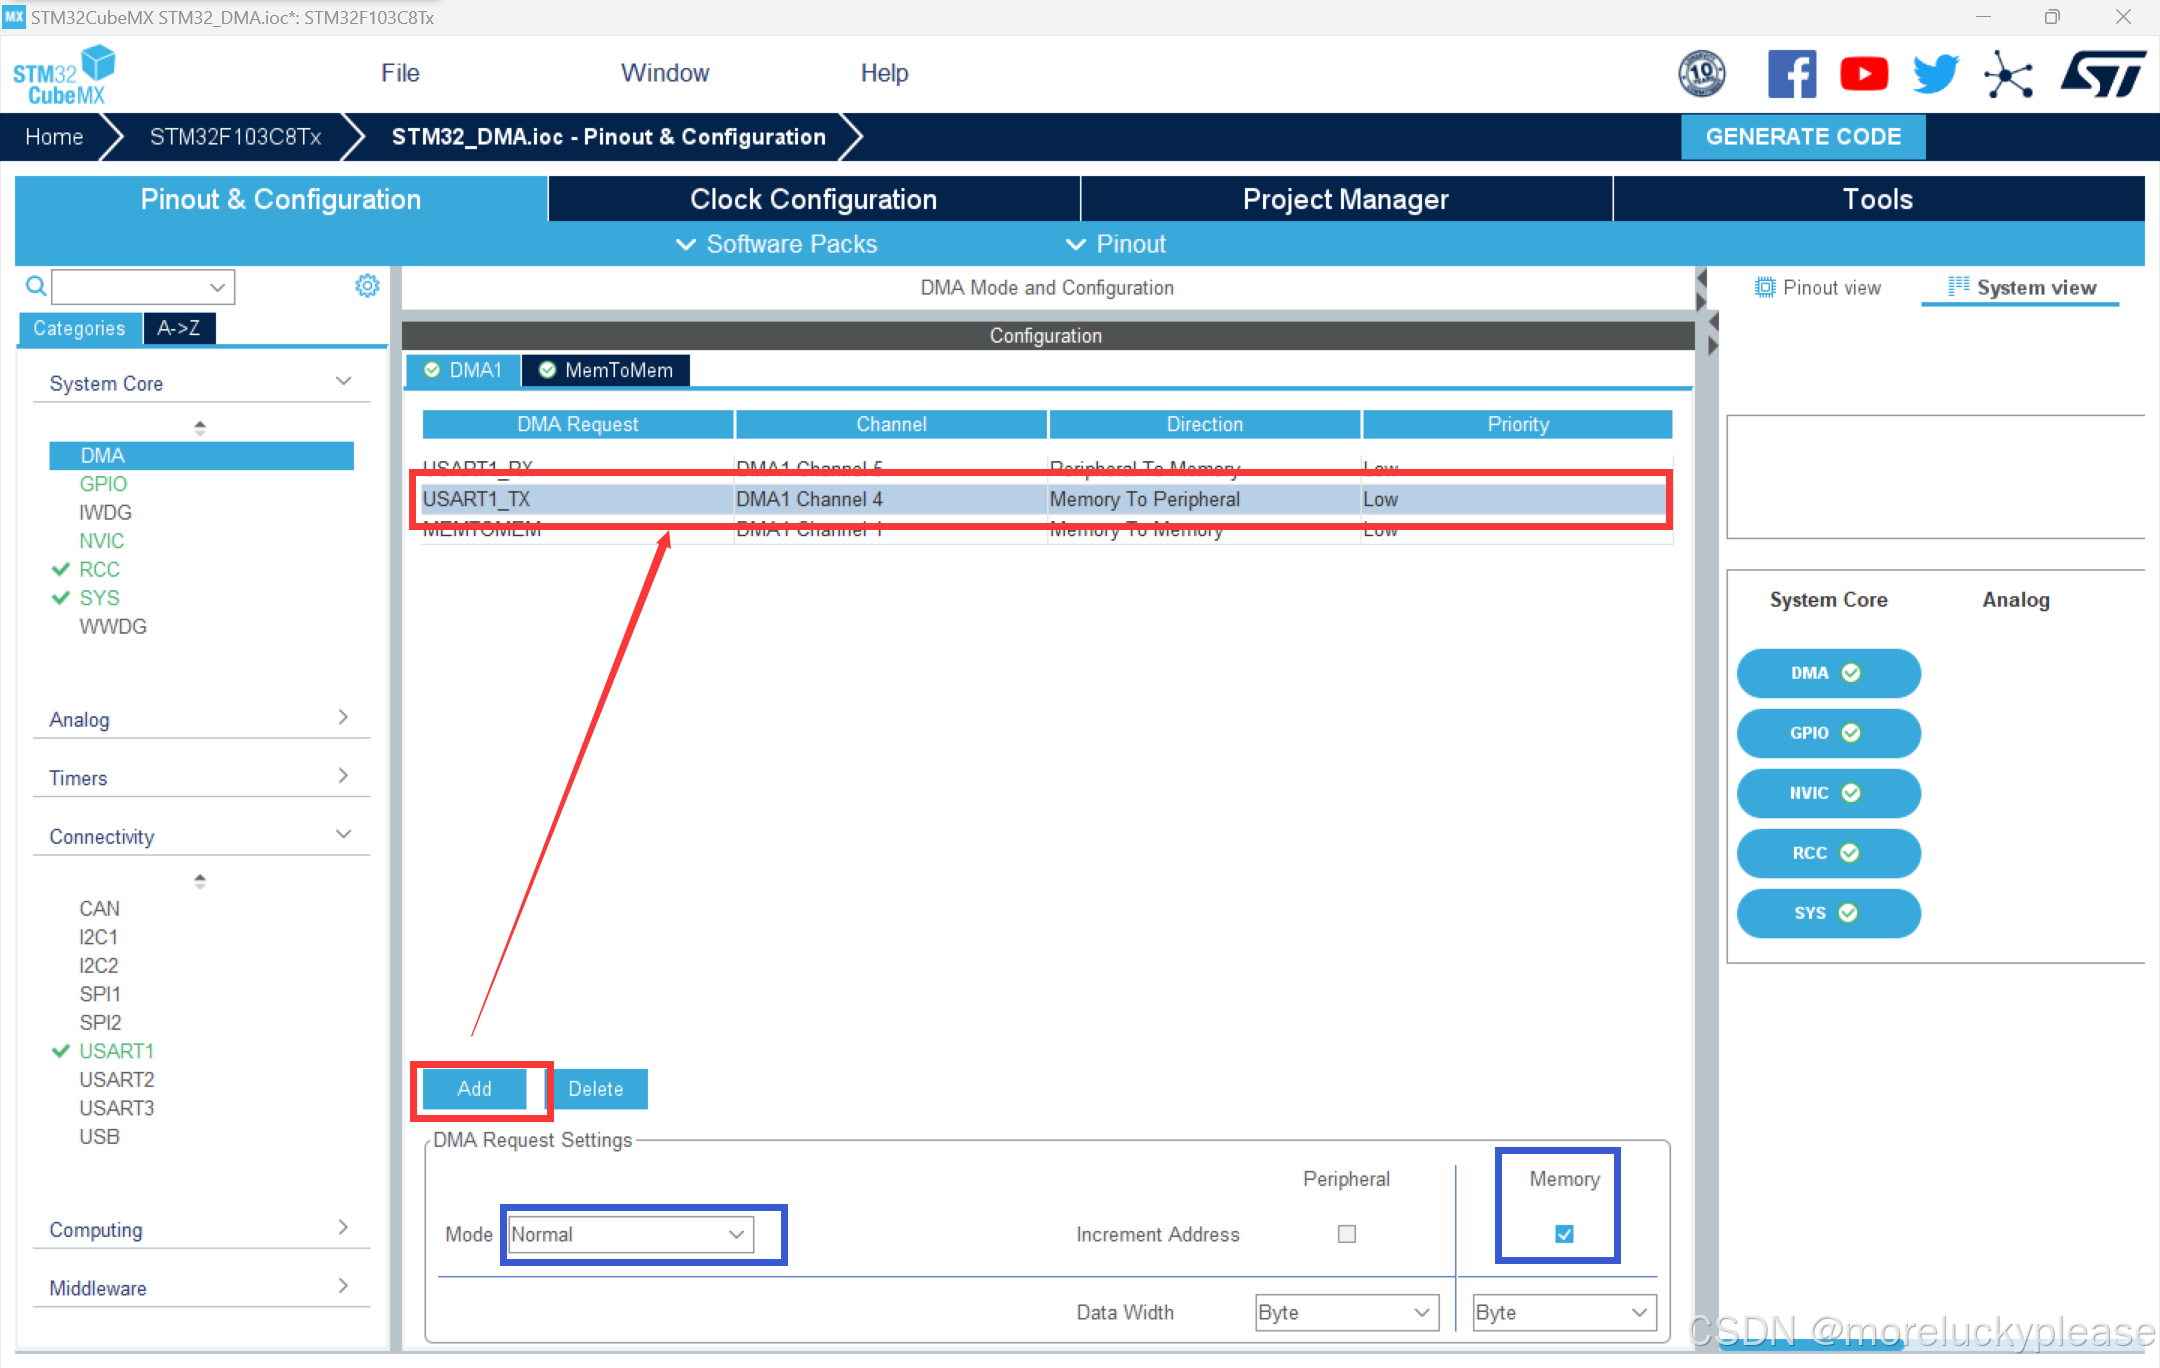Image resolution: width=2160 pixels, height=1368 pixels.
Task: Open the Mode Normal dropdown
Action: click(630, 1234)
